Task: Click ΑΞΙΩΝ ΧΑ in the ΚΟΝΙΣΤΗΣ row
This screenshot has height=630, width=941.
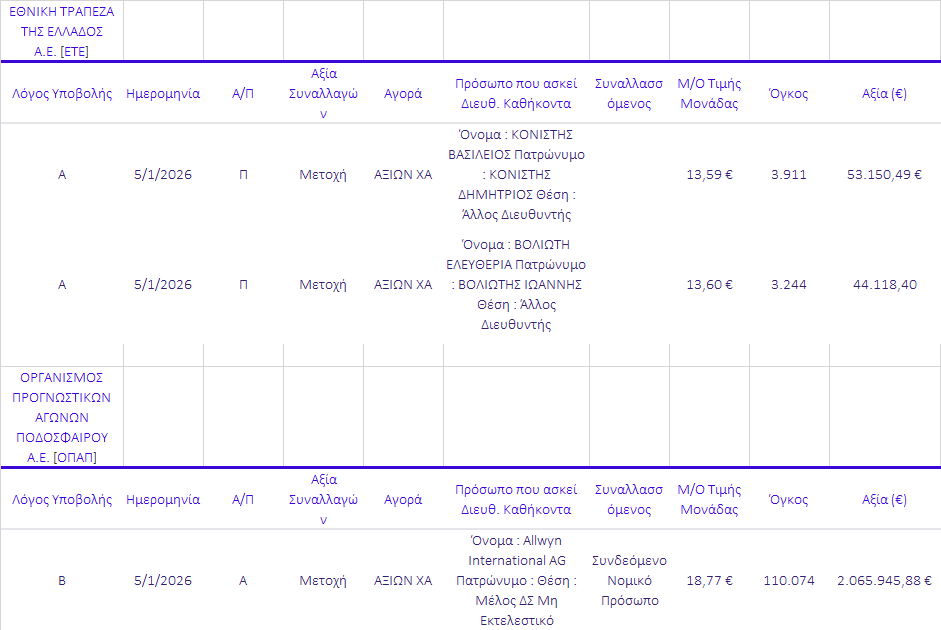Action: pyautogui.click(x=403, y=175)
